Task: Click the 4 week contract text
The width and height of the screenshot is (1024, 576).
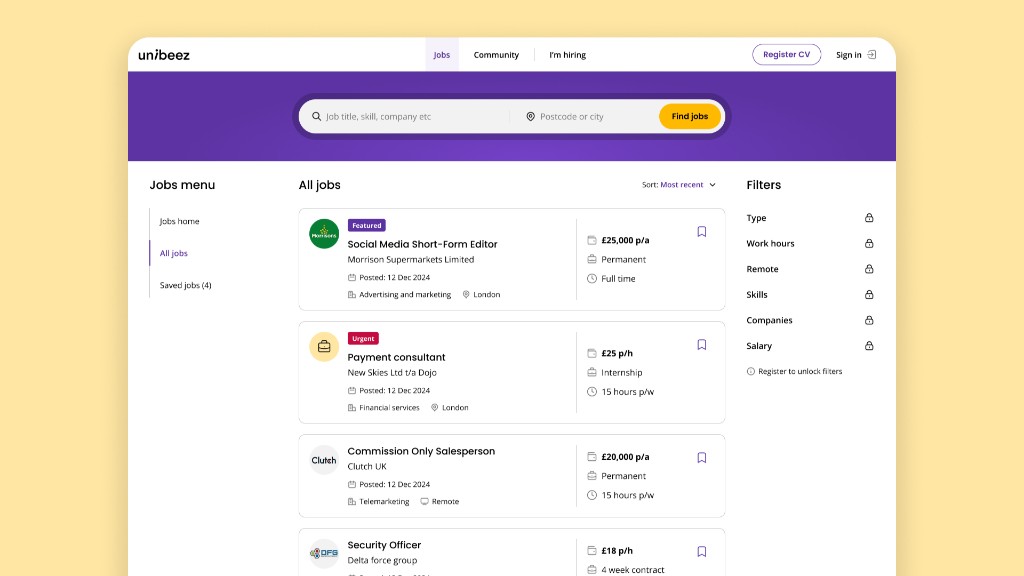Action: [633, 570]
